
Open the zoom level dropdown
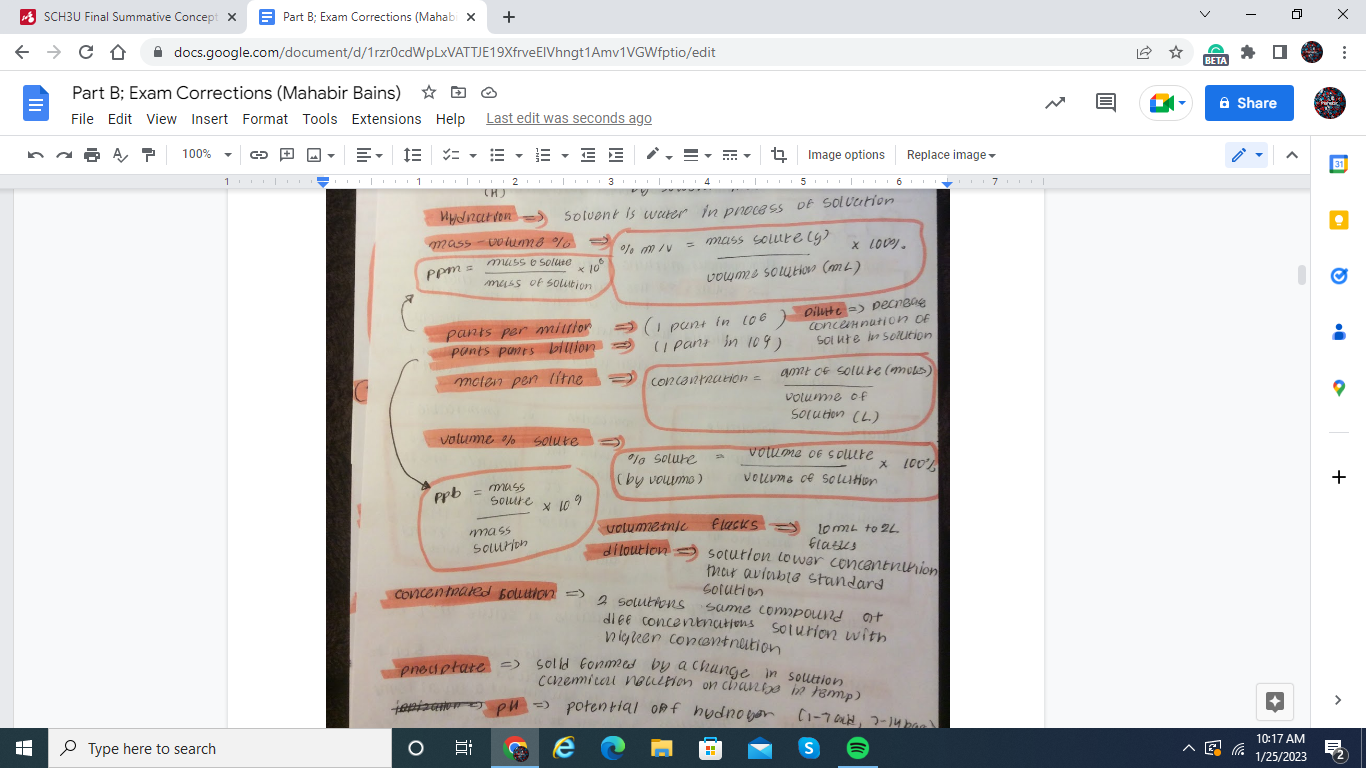(205, 154)
